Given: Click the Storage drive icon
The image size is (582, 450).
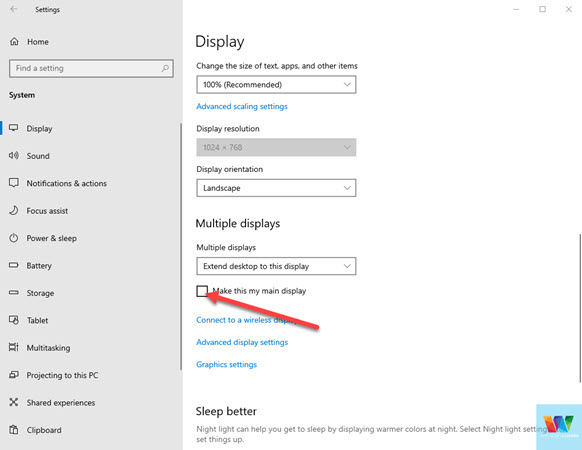Looking at the screenshot, I should click(14, 293).
